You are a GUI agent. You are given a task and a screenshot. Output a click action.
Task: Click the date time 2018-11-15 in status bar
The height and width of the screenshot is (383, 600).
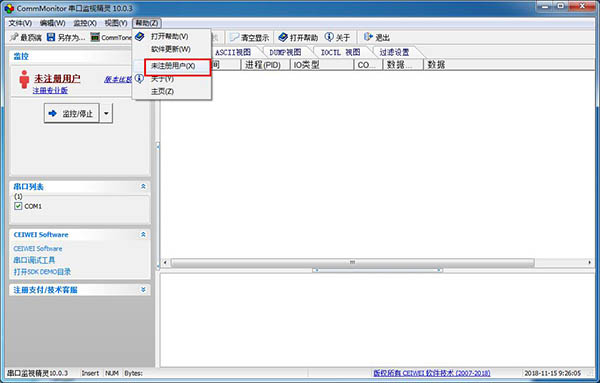pyautogui.click(x=553, y=373)
